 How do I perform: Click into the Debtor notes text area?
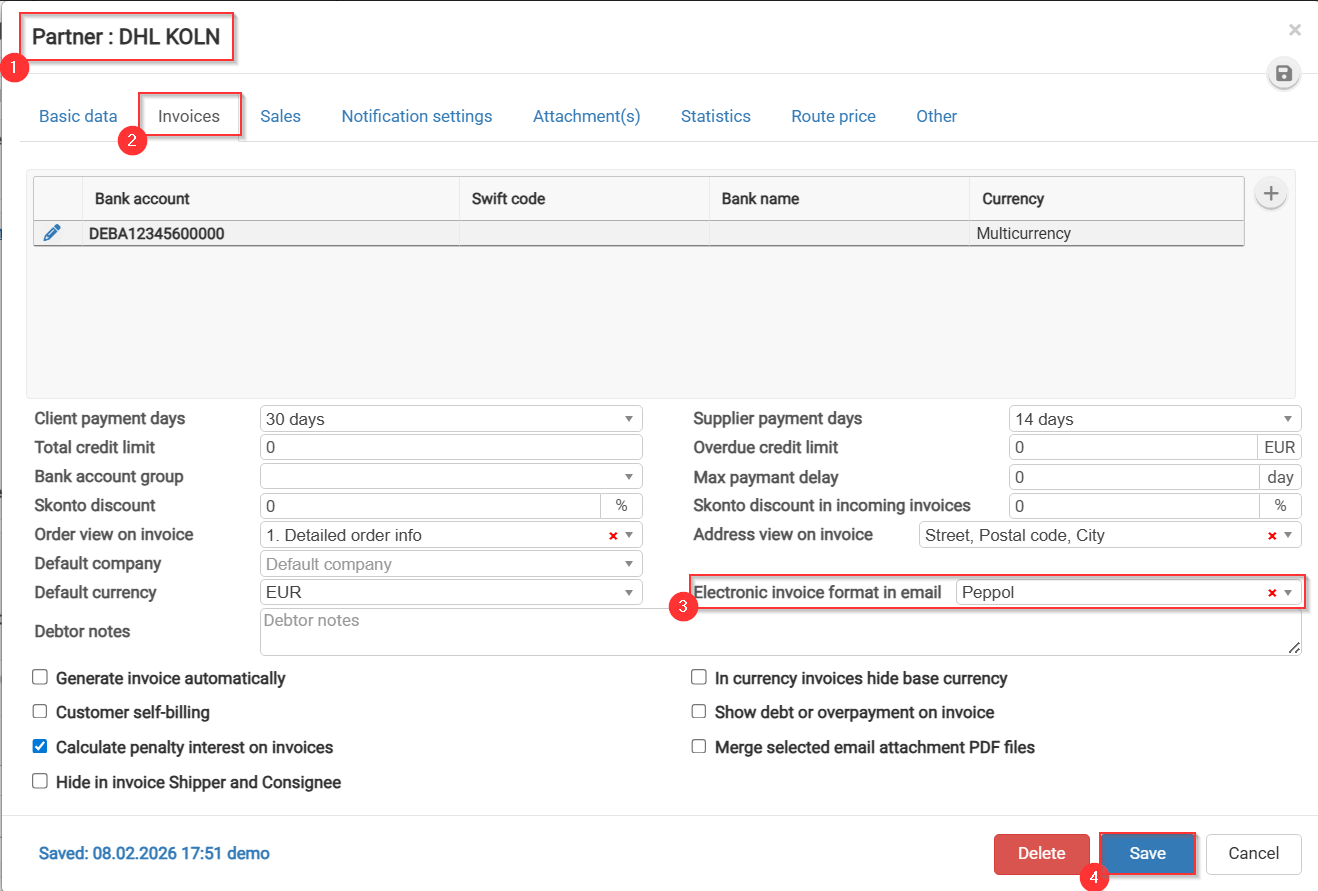pyautogui.click(x=780, y=632)
